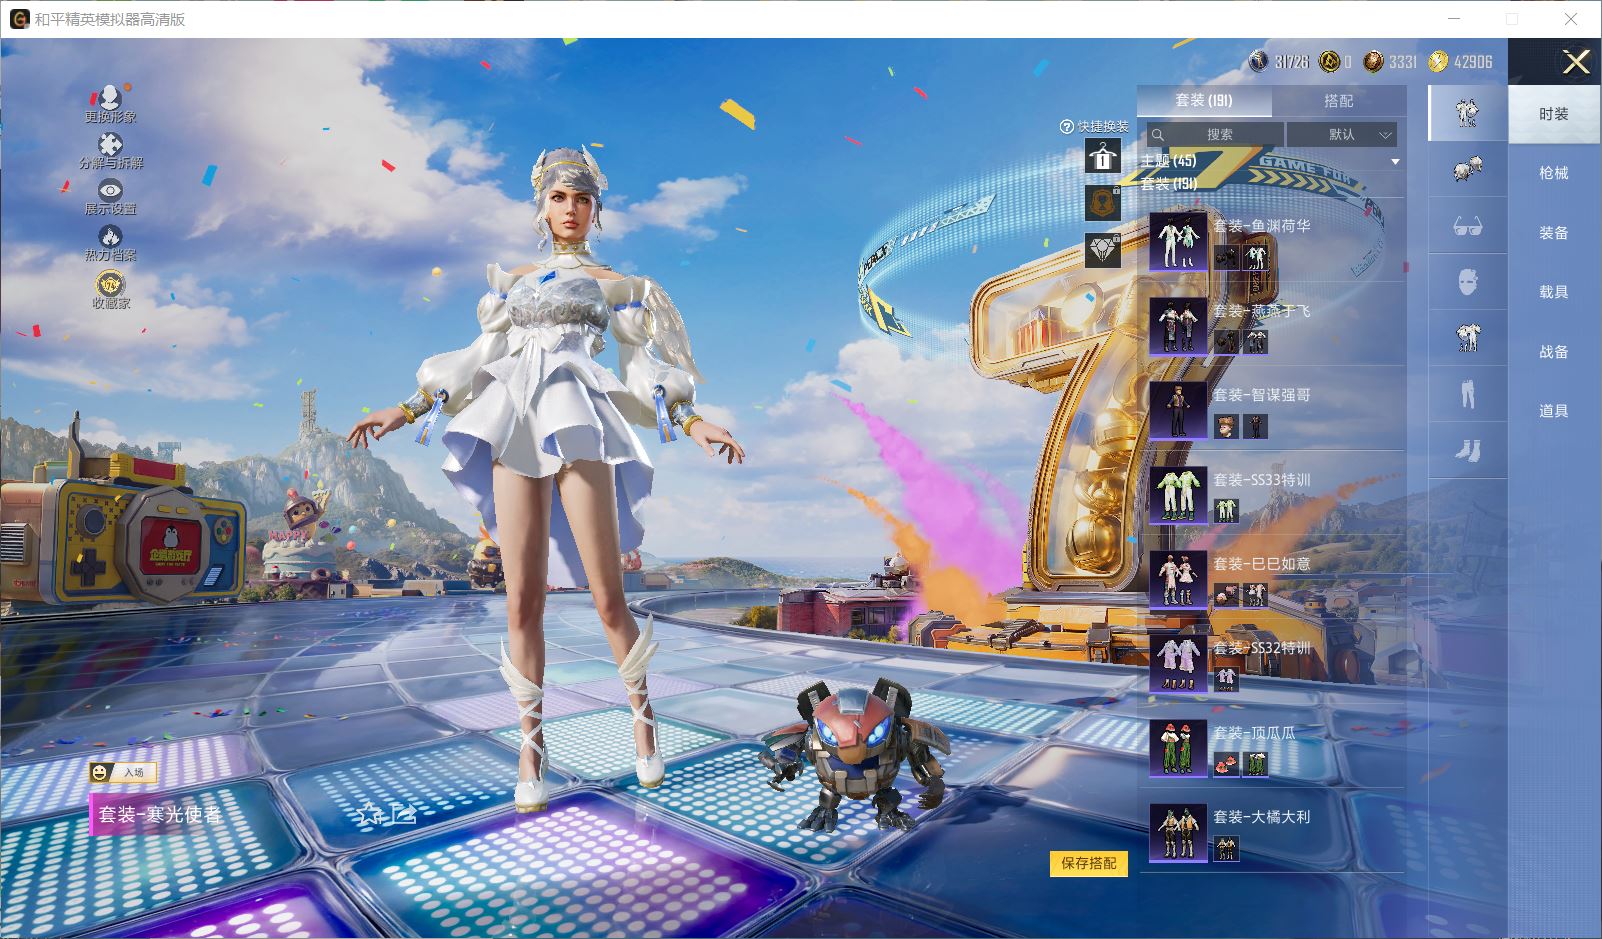Click the 套装-寒光使者 current outfit label
Image resolution: width=1602 pixels, height=939 pixels.
click(160, 815)
